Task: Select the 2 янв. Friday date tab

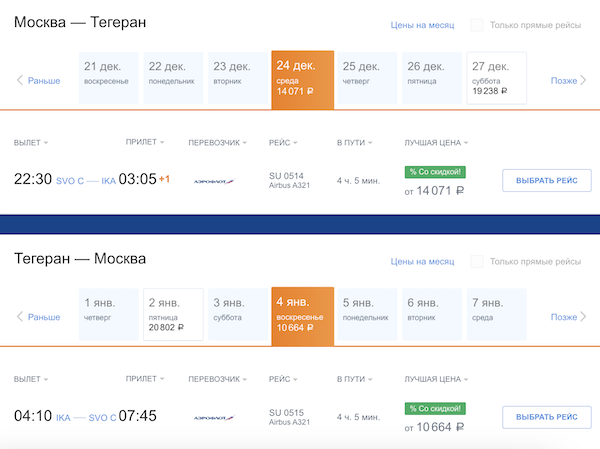Action: [173, 315]
